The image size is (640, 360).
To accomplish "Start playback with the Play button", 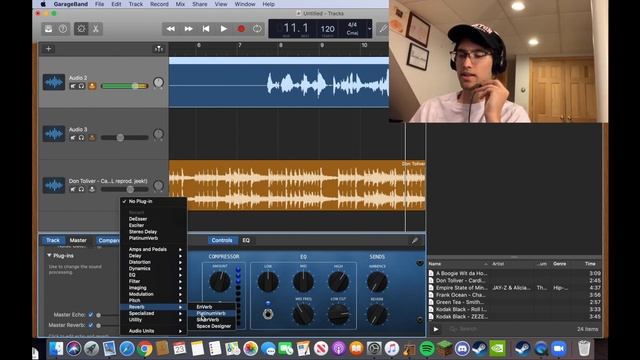I will [x=223, y=29].
